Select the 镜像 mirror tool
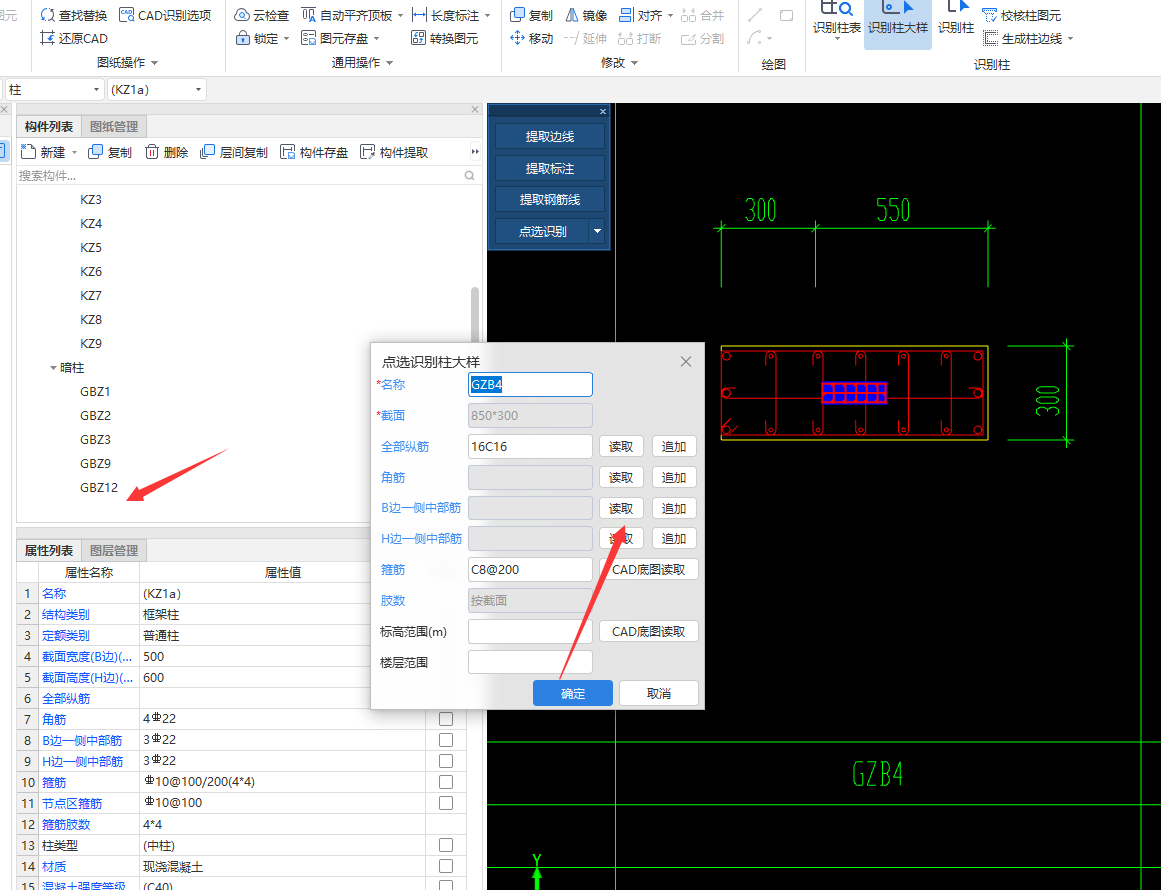 (586, 15)
